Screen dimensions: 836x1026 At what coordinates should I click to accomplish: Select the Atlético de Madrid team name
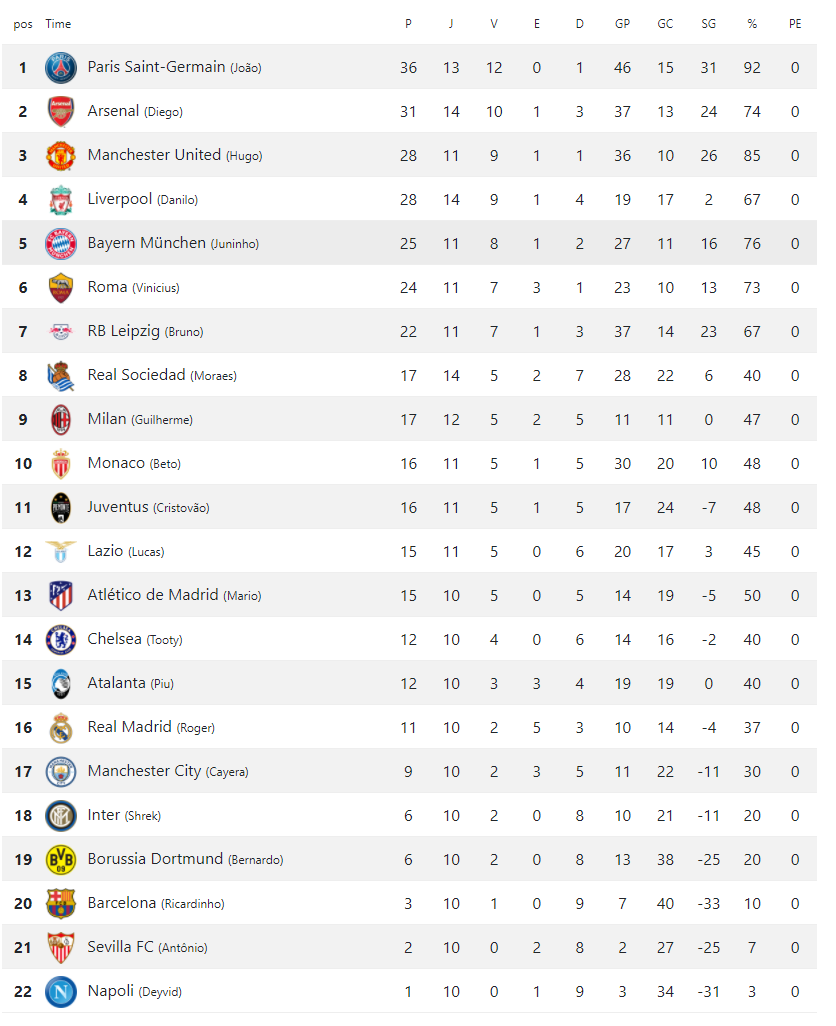[152, 595]
